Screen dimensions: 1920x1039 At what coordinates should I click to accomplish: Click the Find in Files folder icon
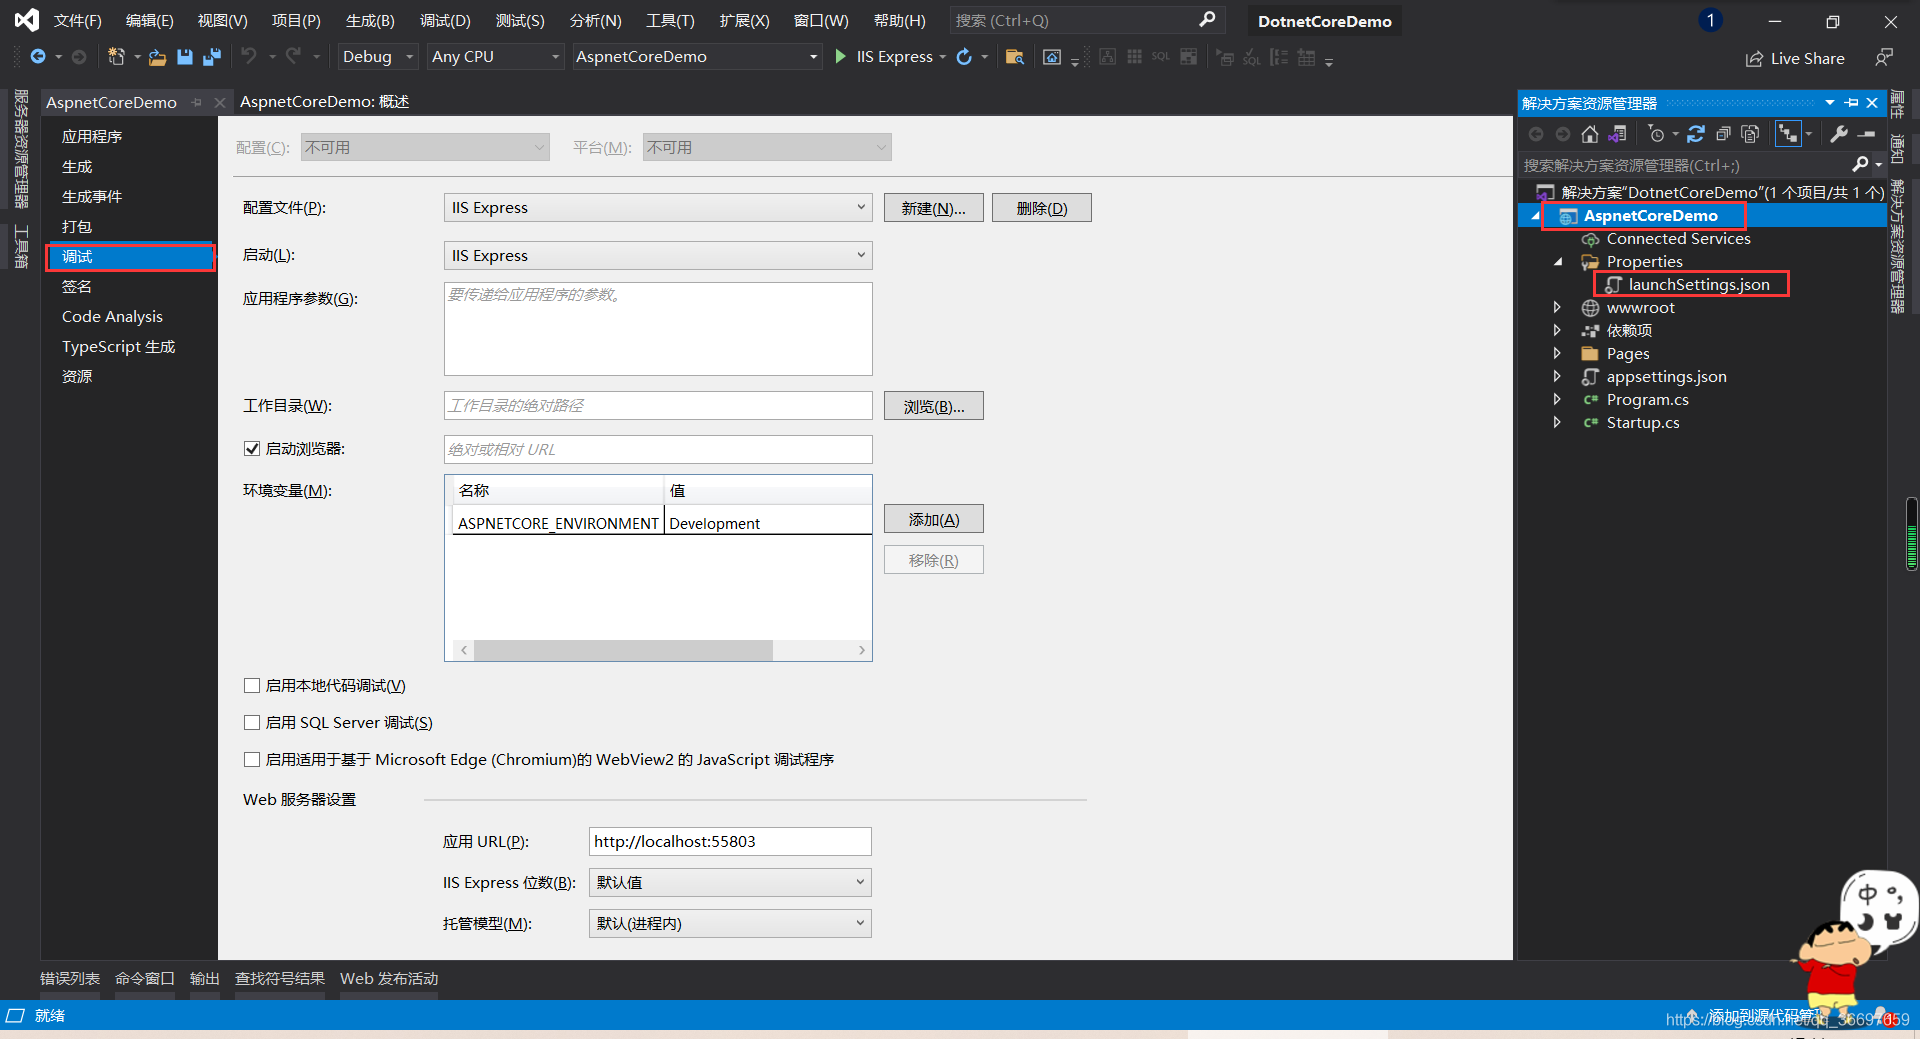coord(1014,57)
